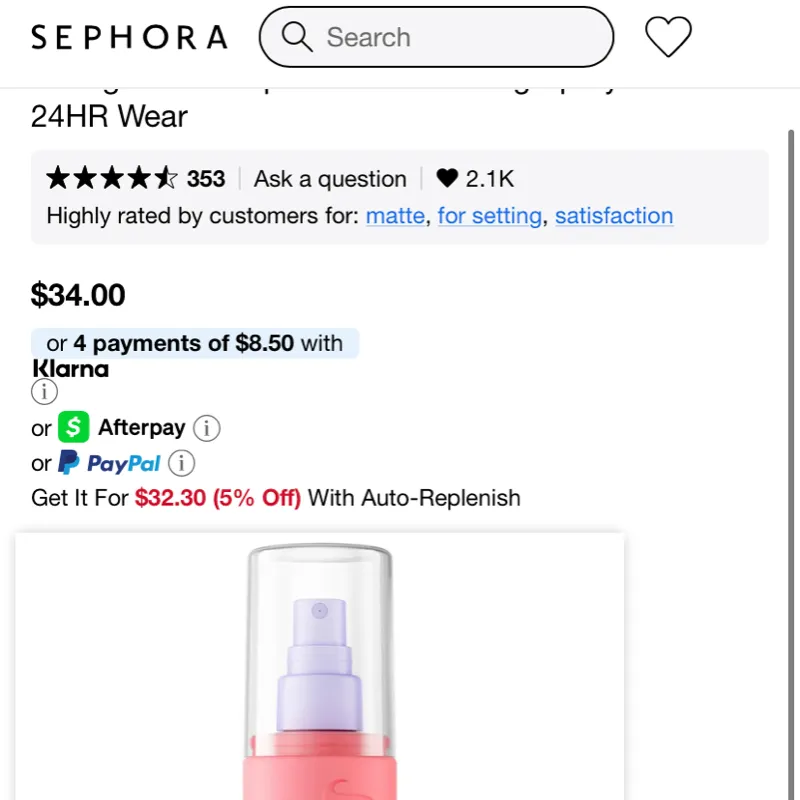Click the PayPal info icon
This screenshot has height=800, width=800.
click(181, 463)
